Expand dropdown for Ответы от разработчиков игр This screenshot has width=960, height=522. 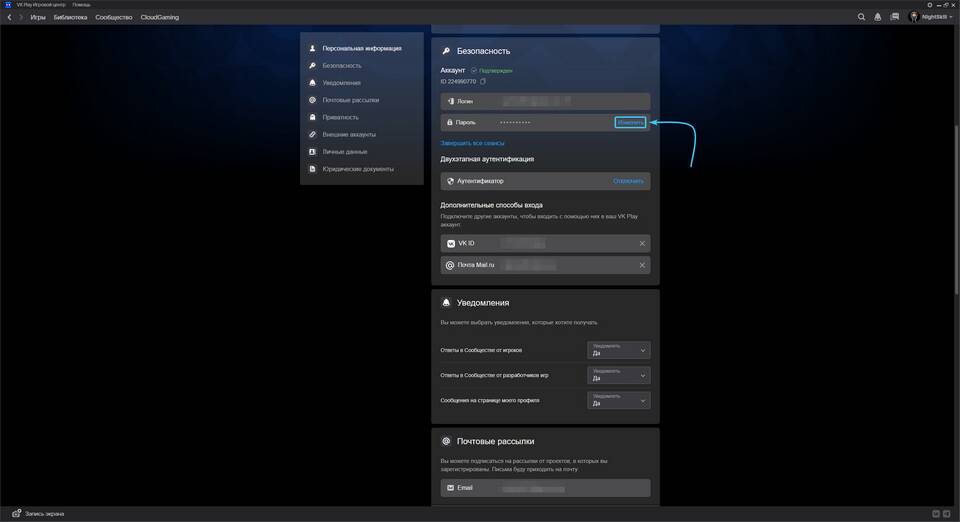(618, 375)
